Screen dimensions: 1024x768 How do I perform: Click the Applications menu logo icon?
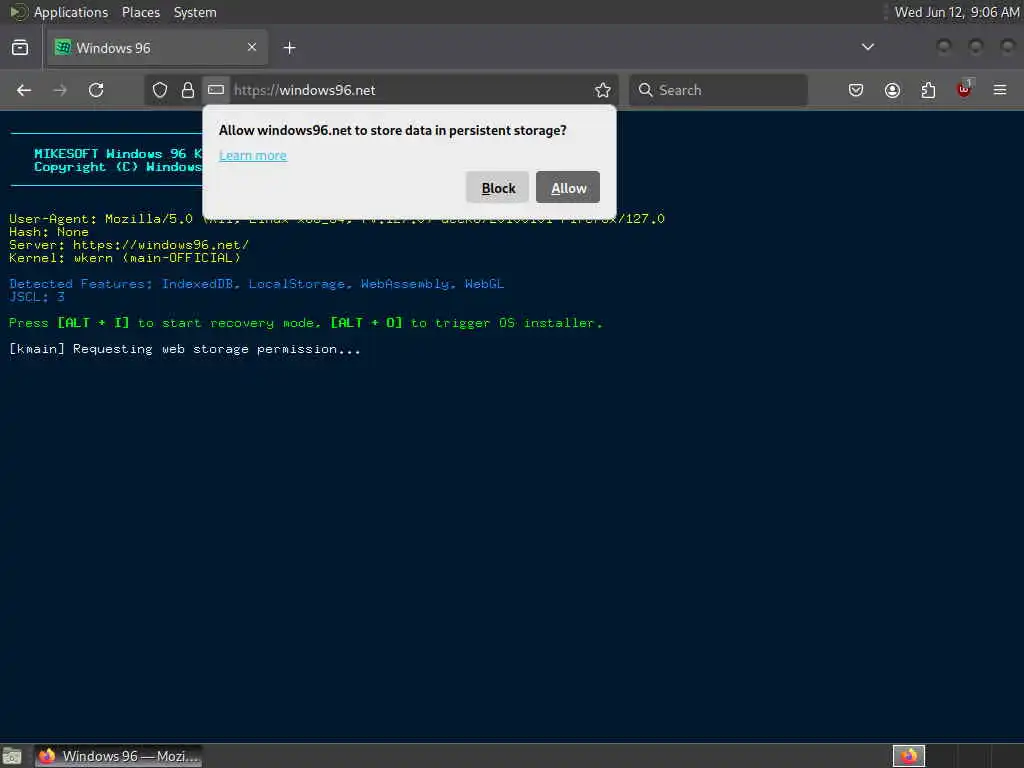click(x=18, y=12)
